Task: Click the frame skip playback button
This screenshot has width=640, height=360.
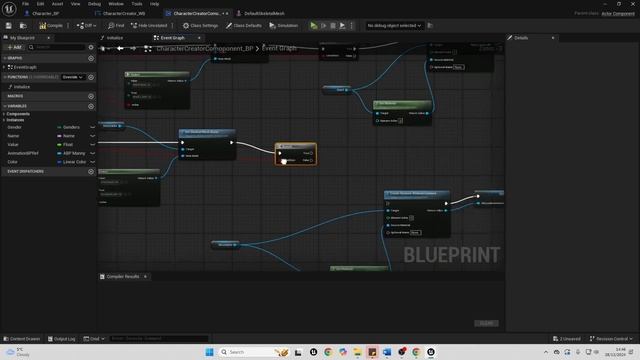Action: click(x=324, y=26)
